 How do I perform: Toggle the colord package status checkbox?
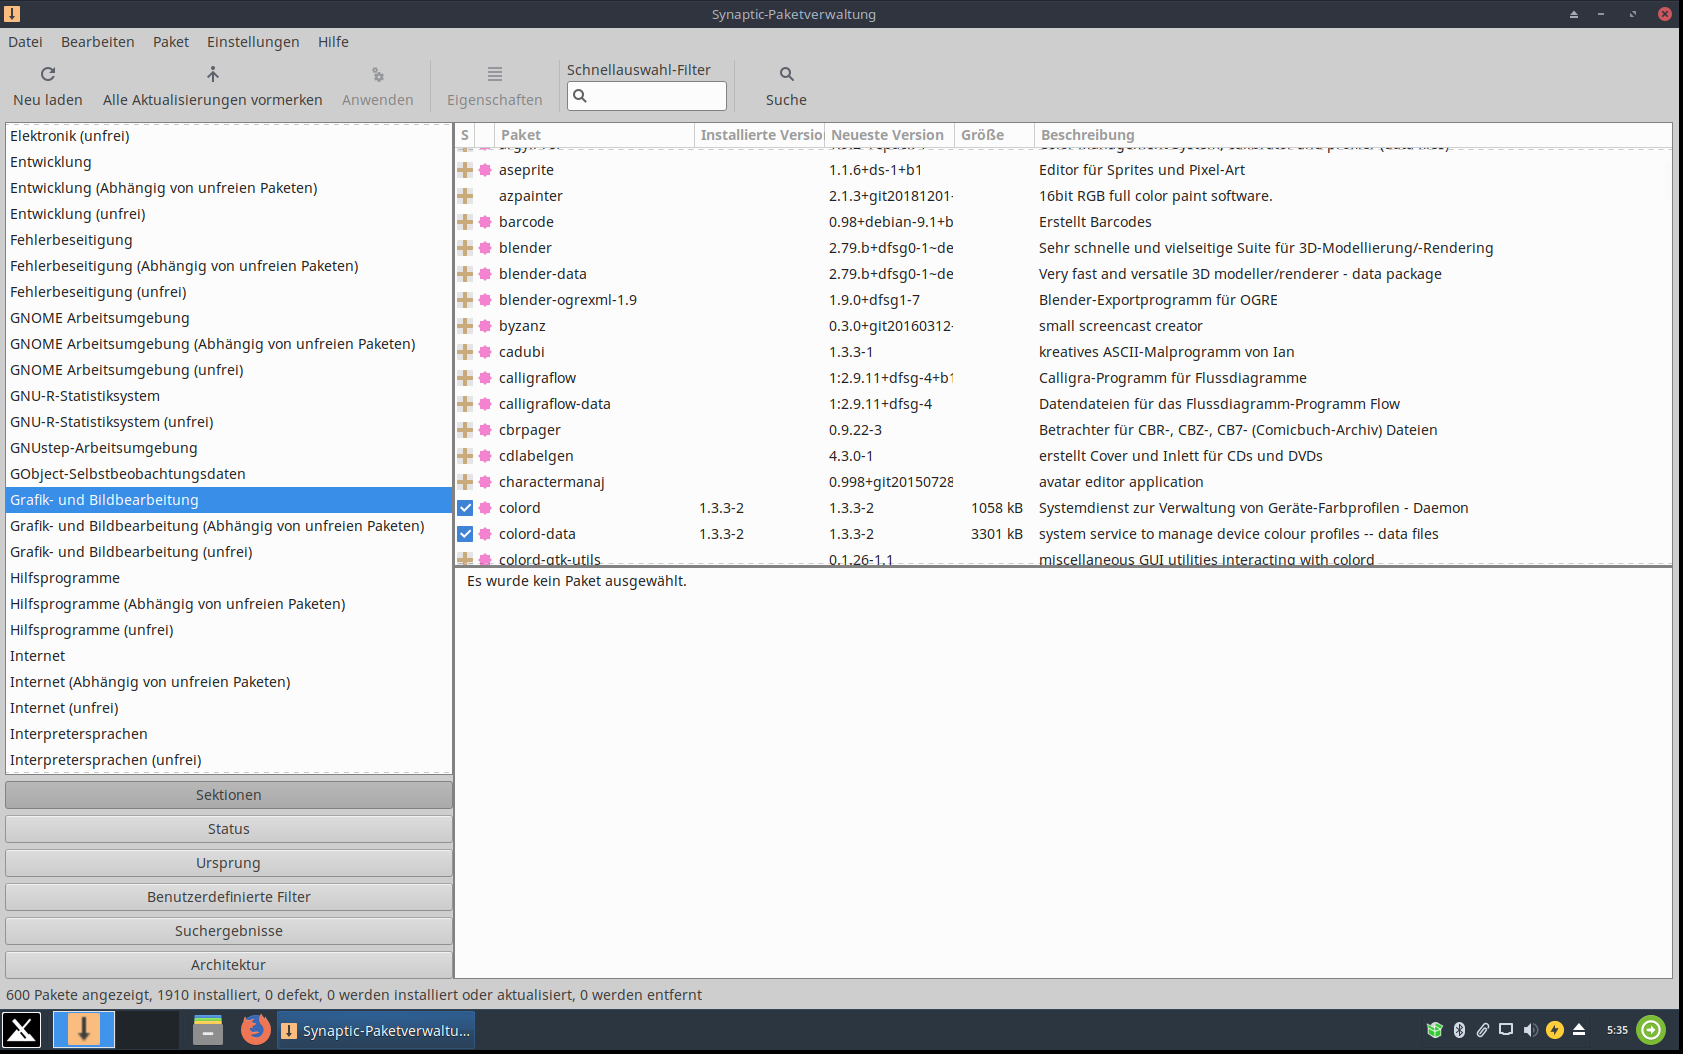point(465,508)
